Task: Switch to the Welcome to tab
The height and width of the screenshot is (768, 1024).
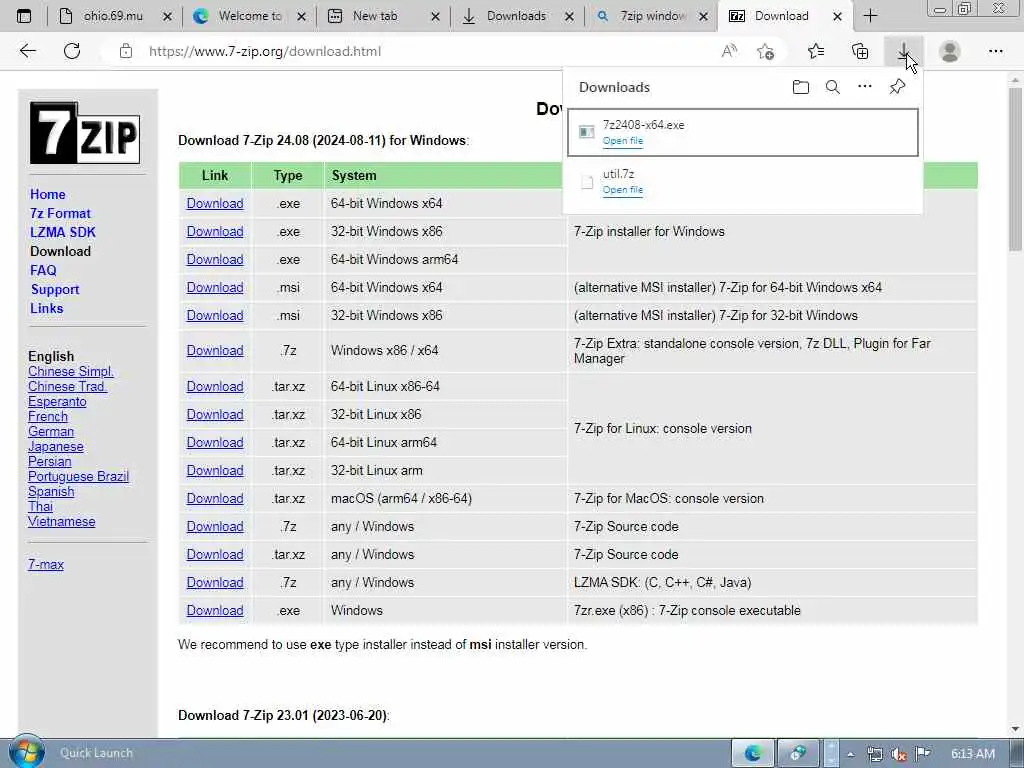Action: tap(248, 16)
